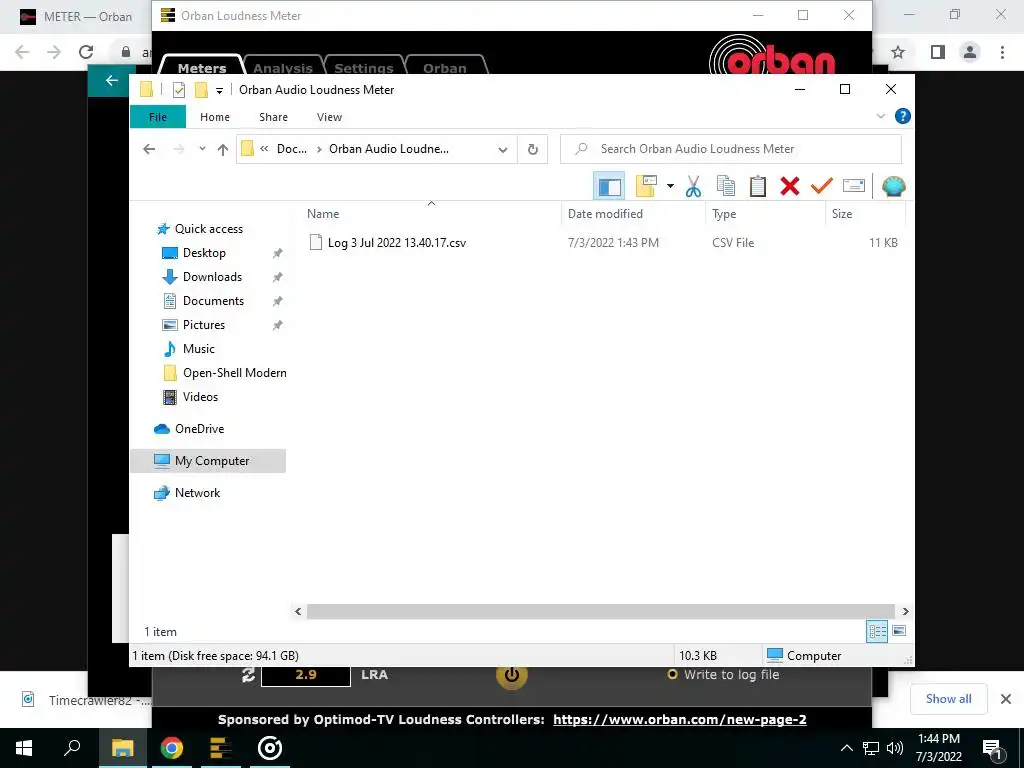Click the power button in Orban meter
Screen dimensions: 1024x768
pos(511,675)
